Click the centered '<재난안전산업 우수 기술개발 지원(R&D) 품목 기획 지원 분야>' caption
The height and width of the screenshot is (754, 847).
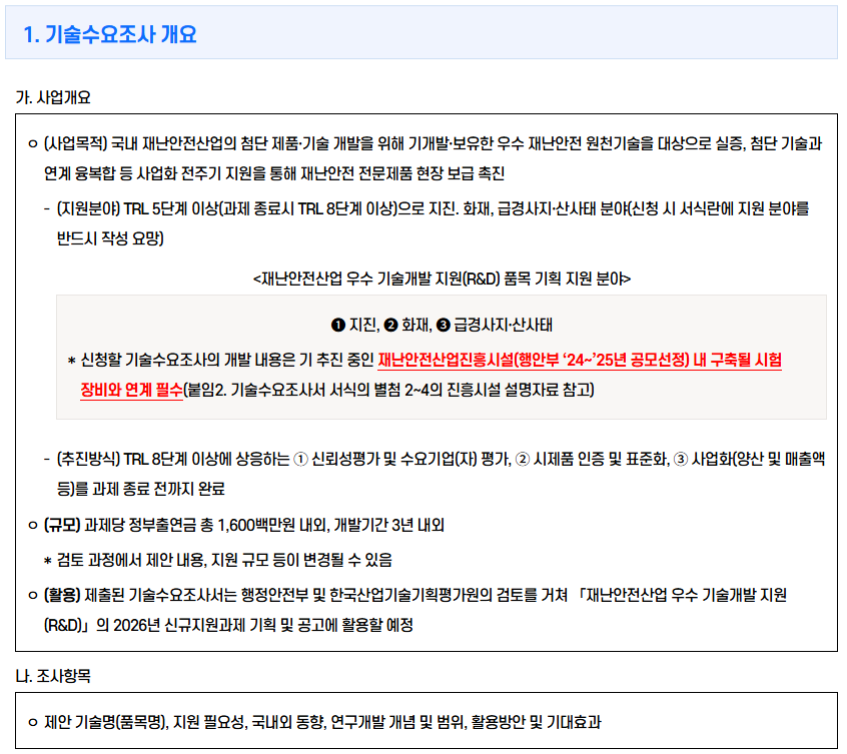[441, 277]
